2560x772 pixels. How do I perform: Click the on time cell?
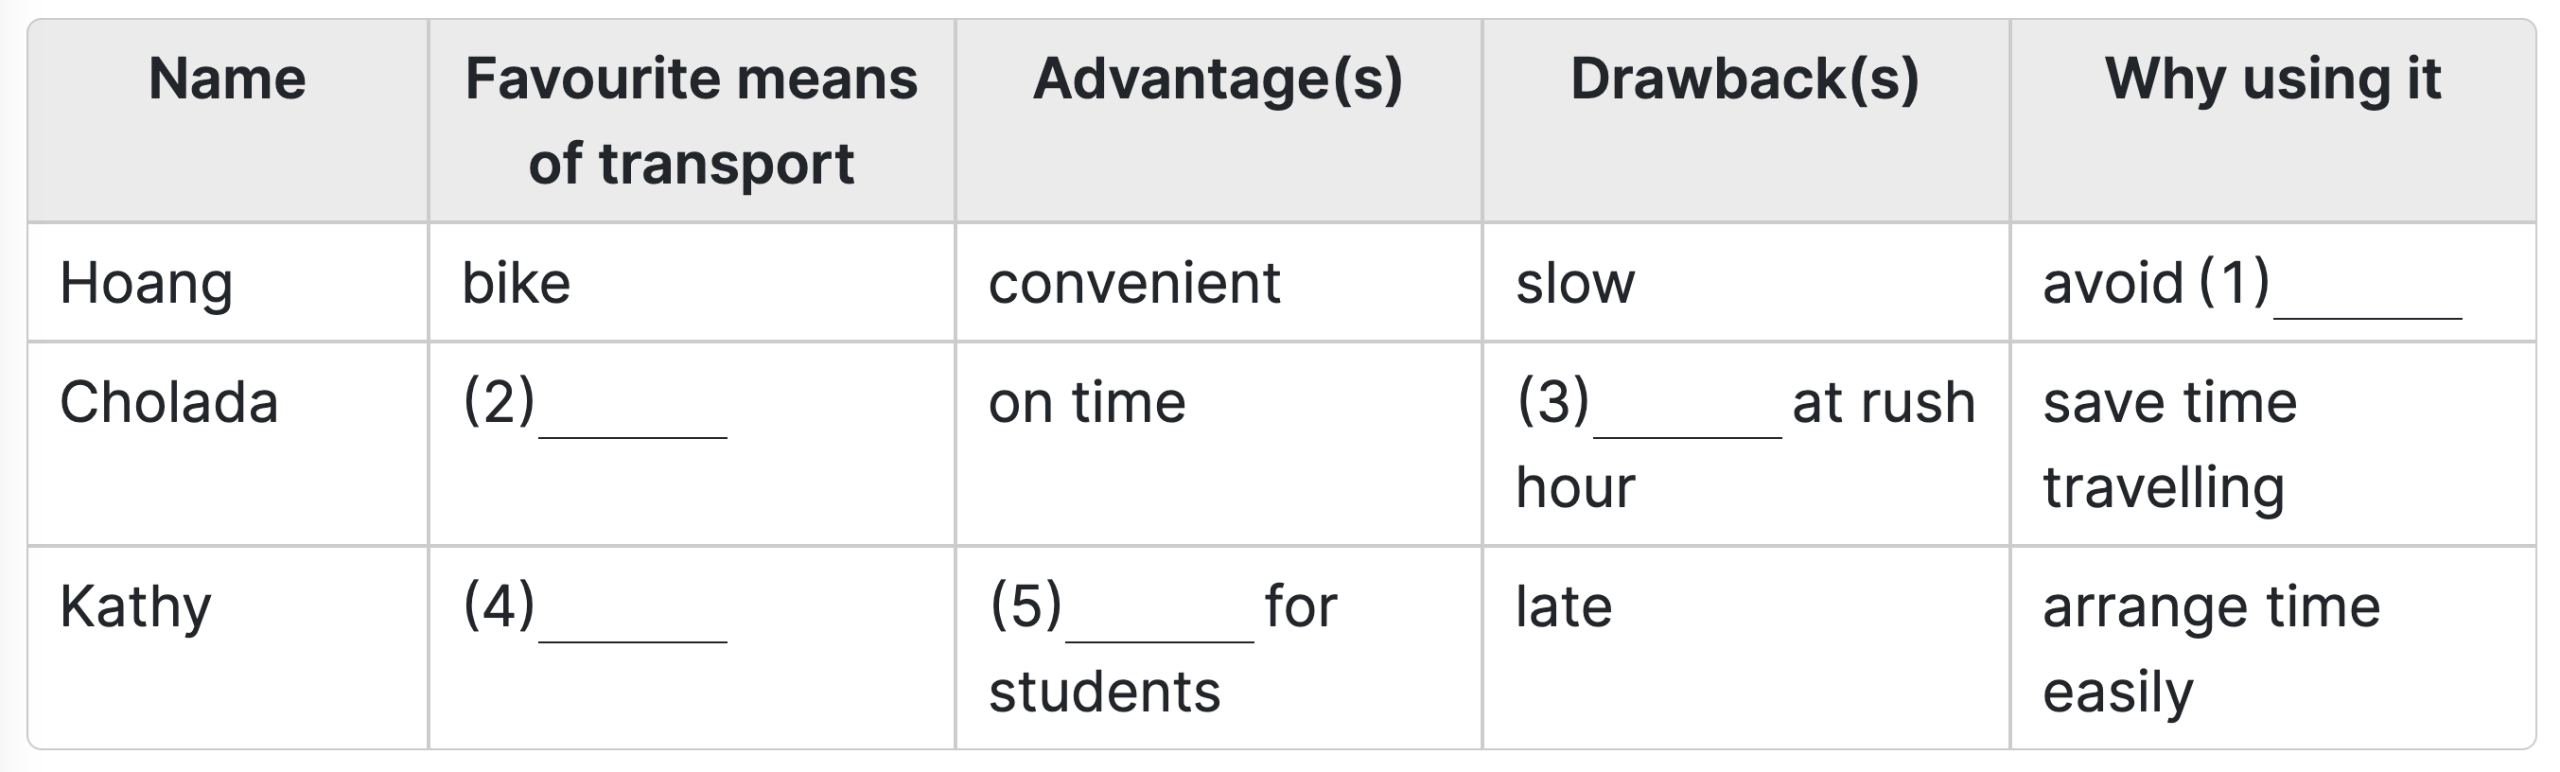click(x=1087, y=404)
